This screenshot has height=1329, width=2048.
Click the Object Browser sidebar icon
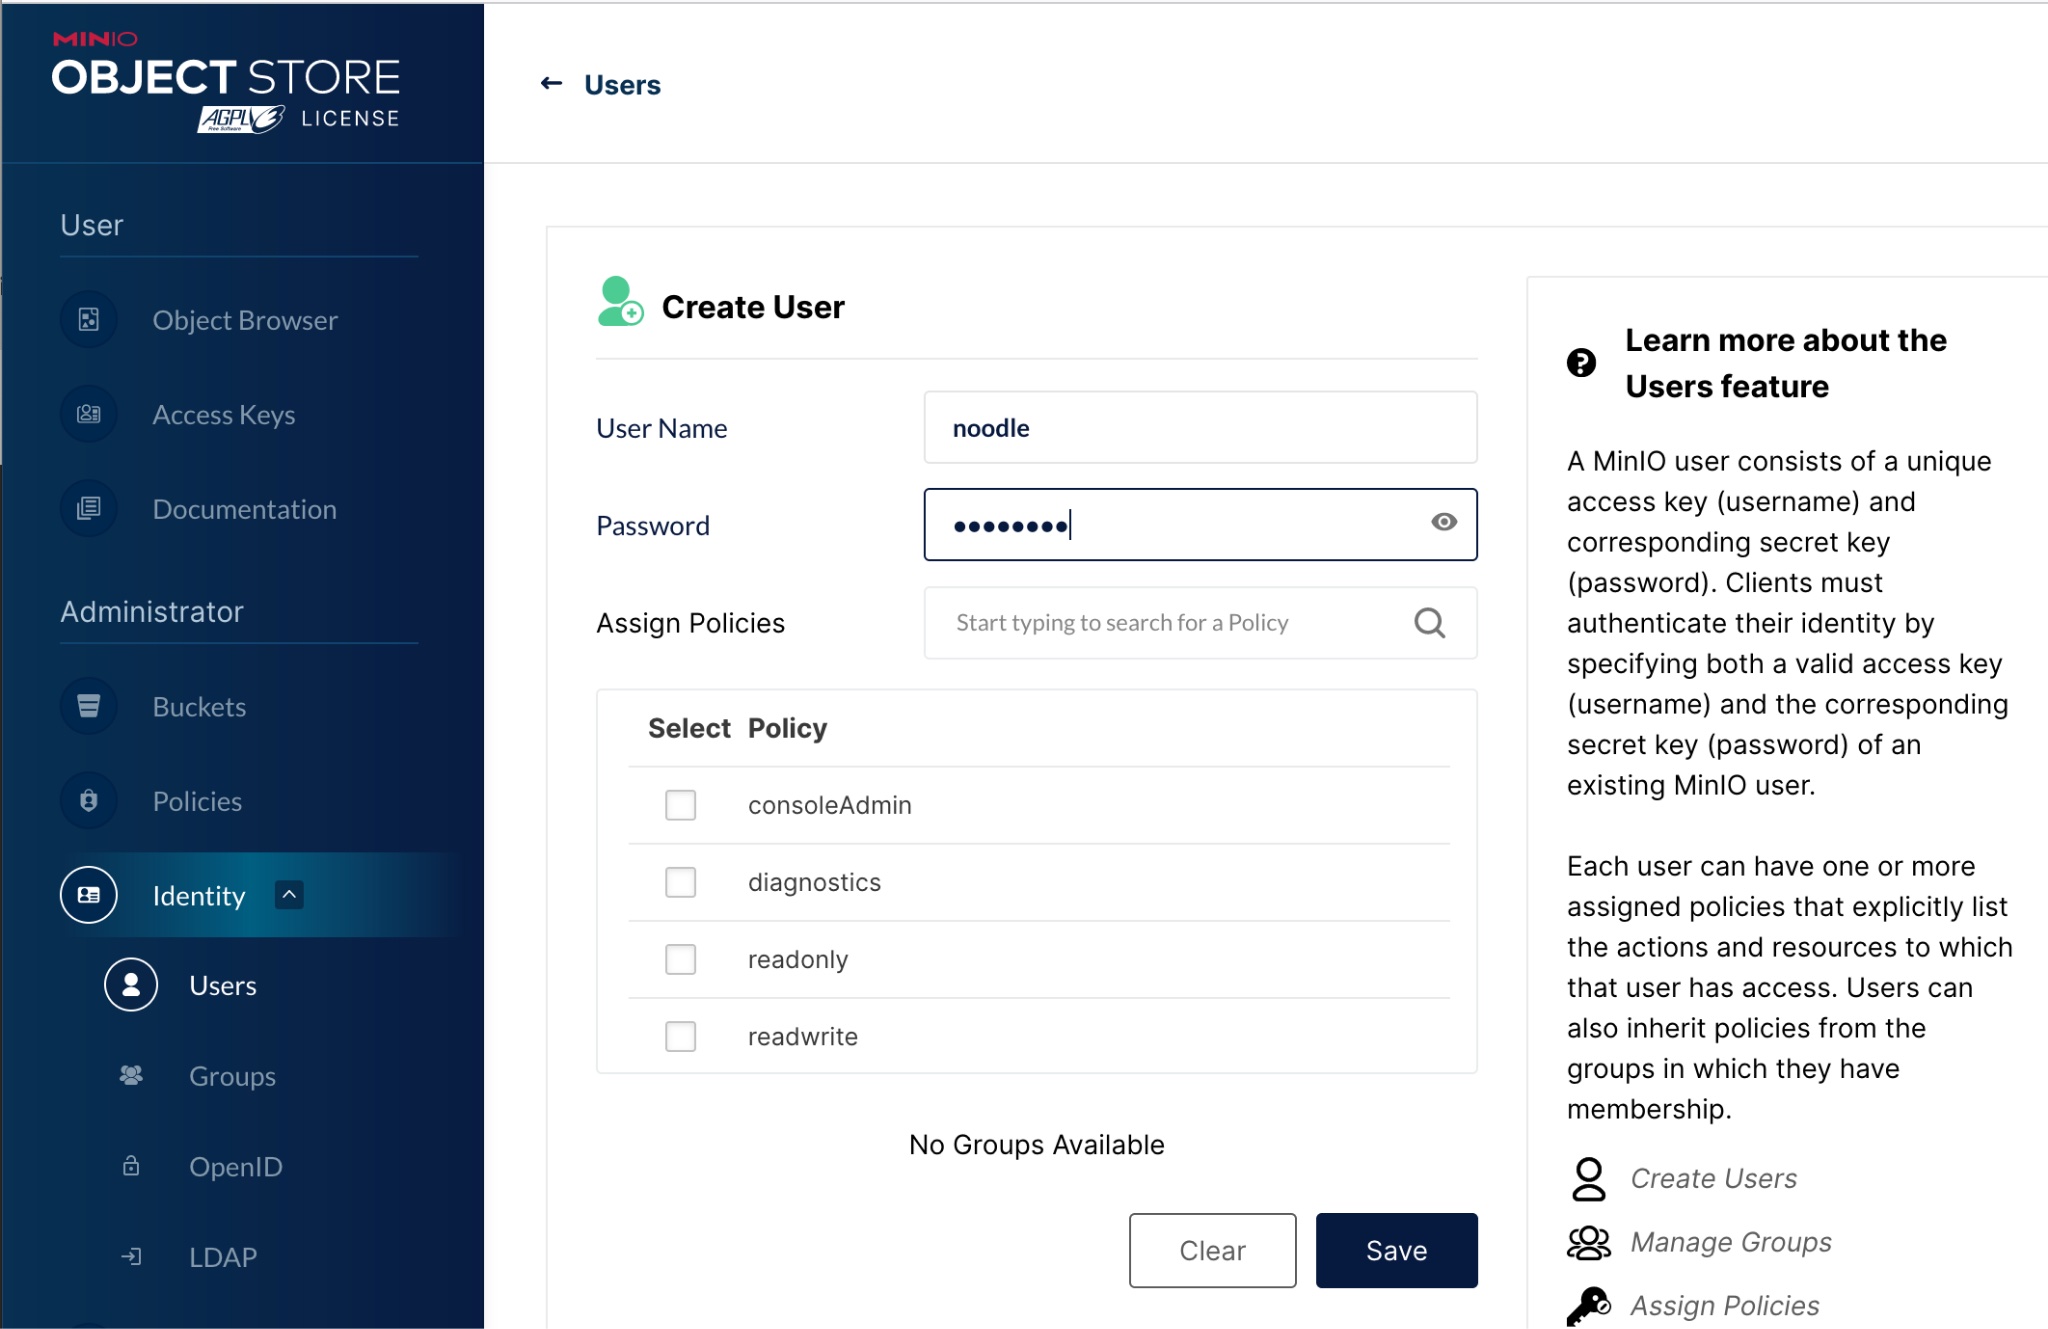pos(89,320)
